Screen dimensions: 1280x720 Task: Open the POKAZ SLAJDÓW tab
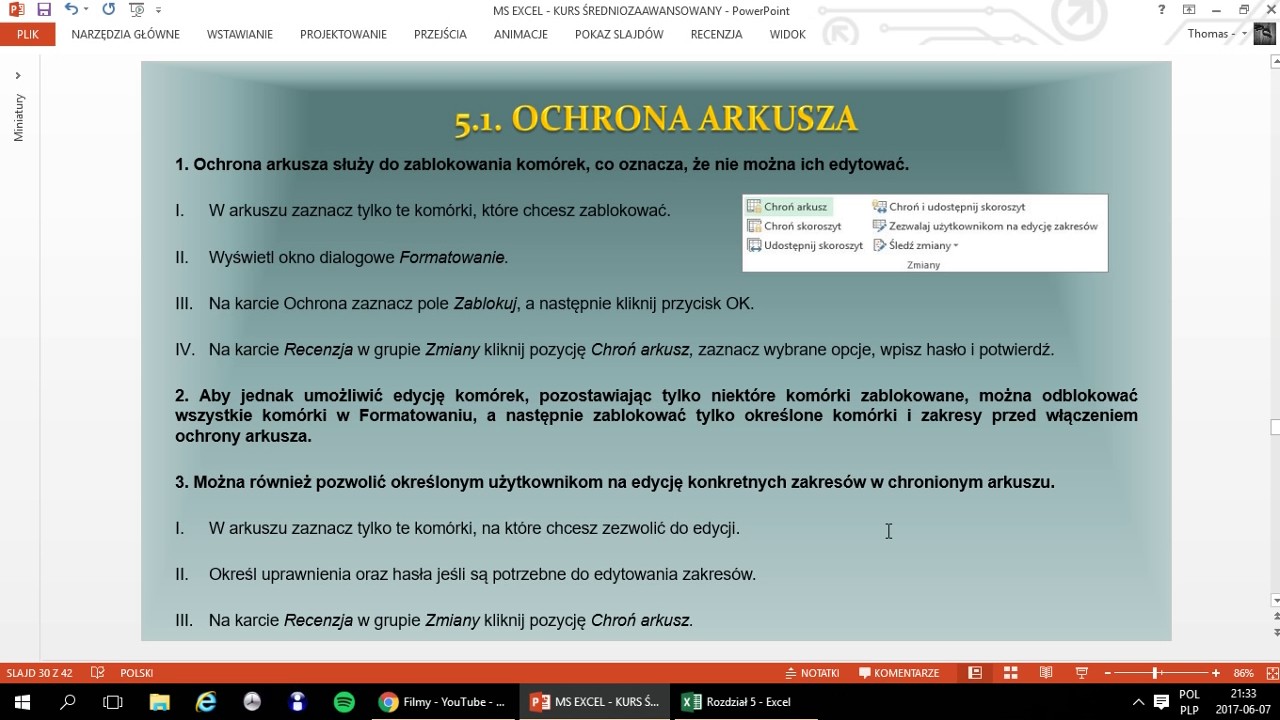pyautogui.click(x=619, y=34)
